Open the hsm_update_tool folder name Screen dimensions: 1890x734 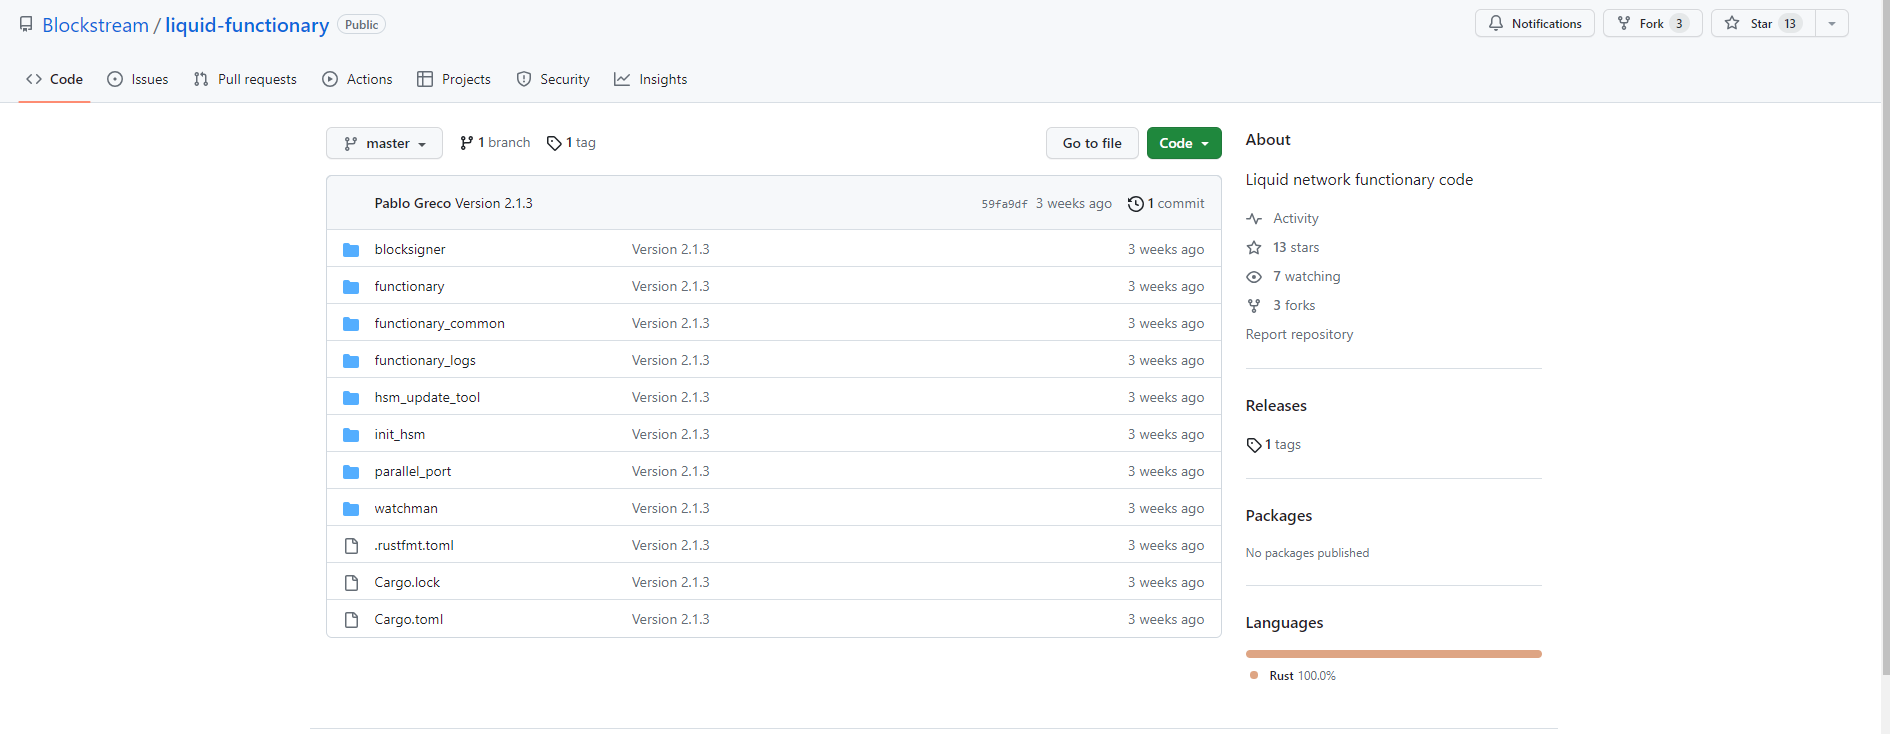point(427,398)
